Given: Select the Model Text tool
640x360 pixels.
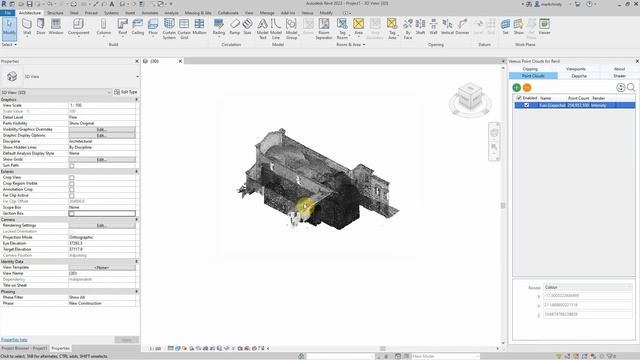Looking at the screenshot, I should tap(263, 29).
